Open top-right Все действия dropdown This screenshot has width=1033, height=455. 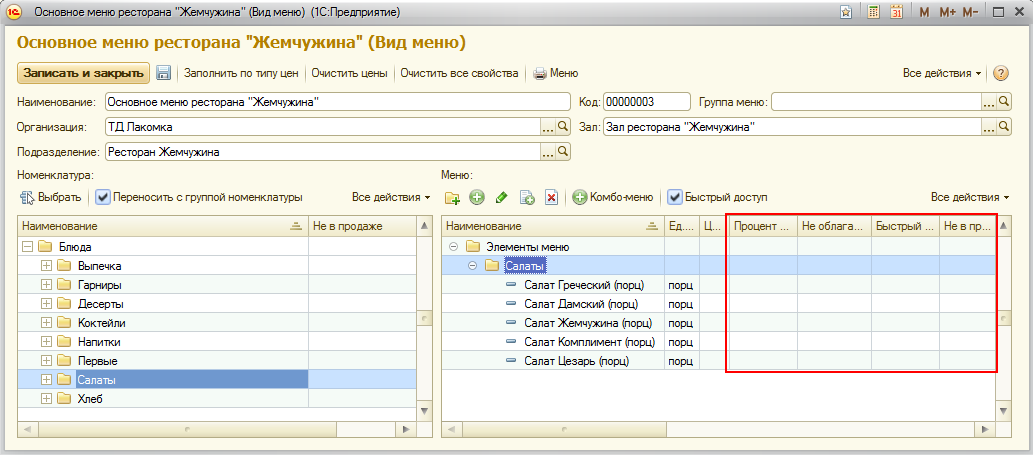[x=943, y=73]
